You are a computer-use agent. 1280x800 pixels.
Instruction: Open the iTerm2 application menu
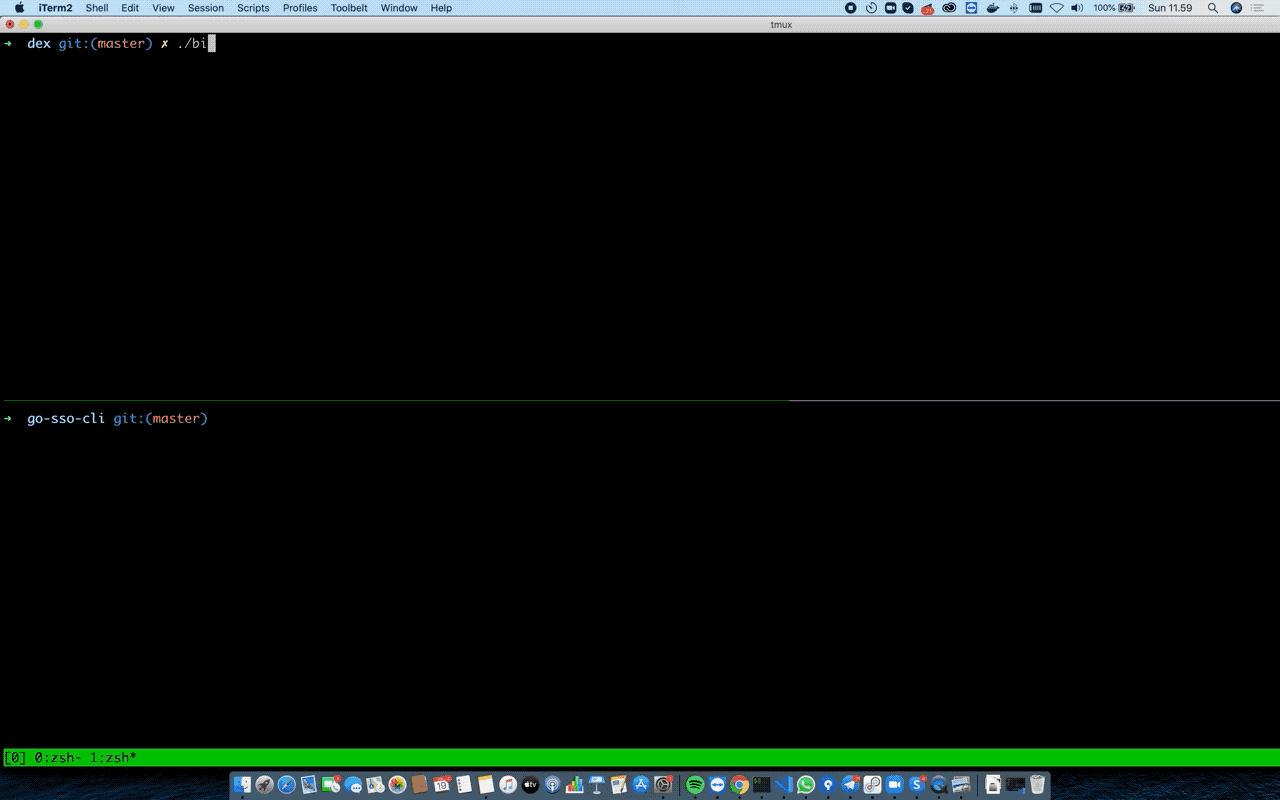(55, 8)
